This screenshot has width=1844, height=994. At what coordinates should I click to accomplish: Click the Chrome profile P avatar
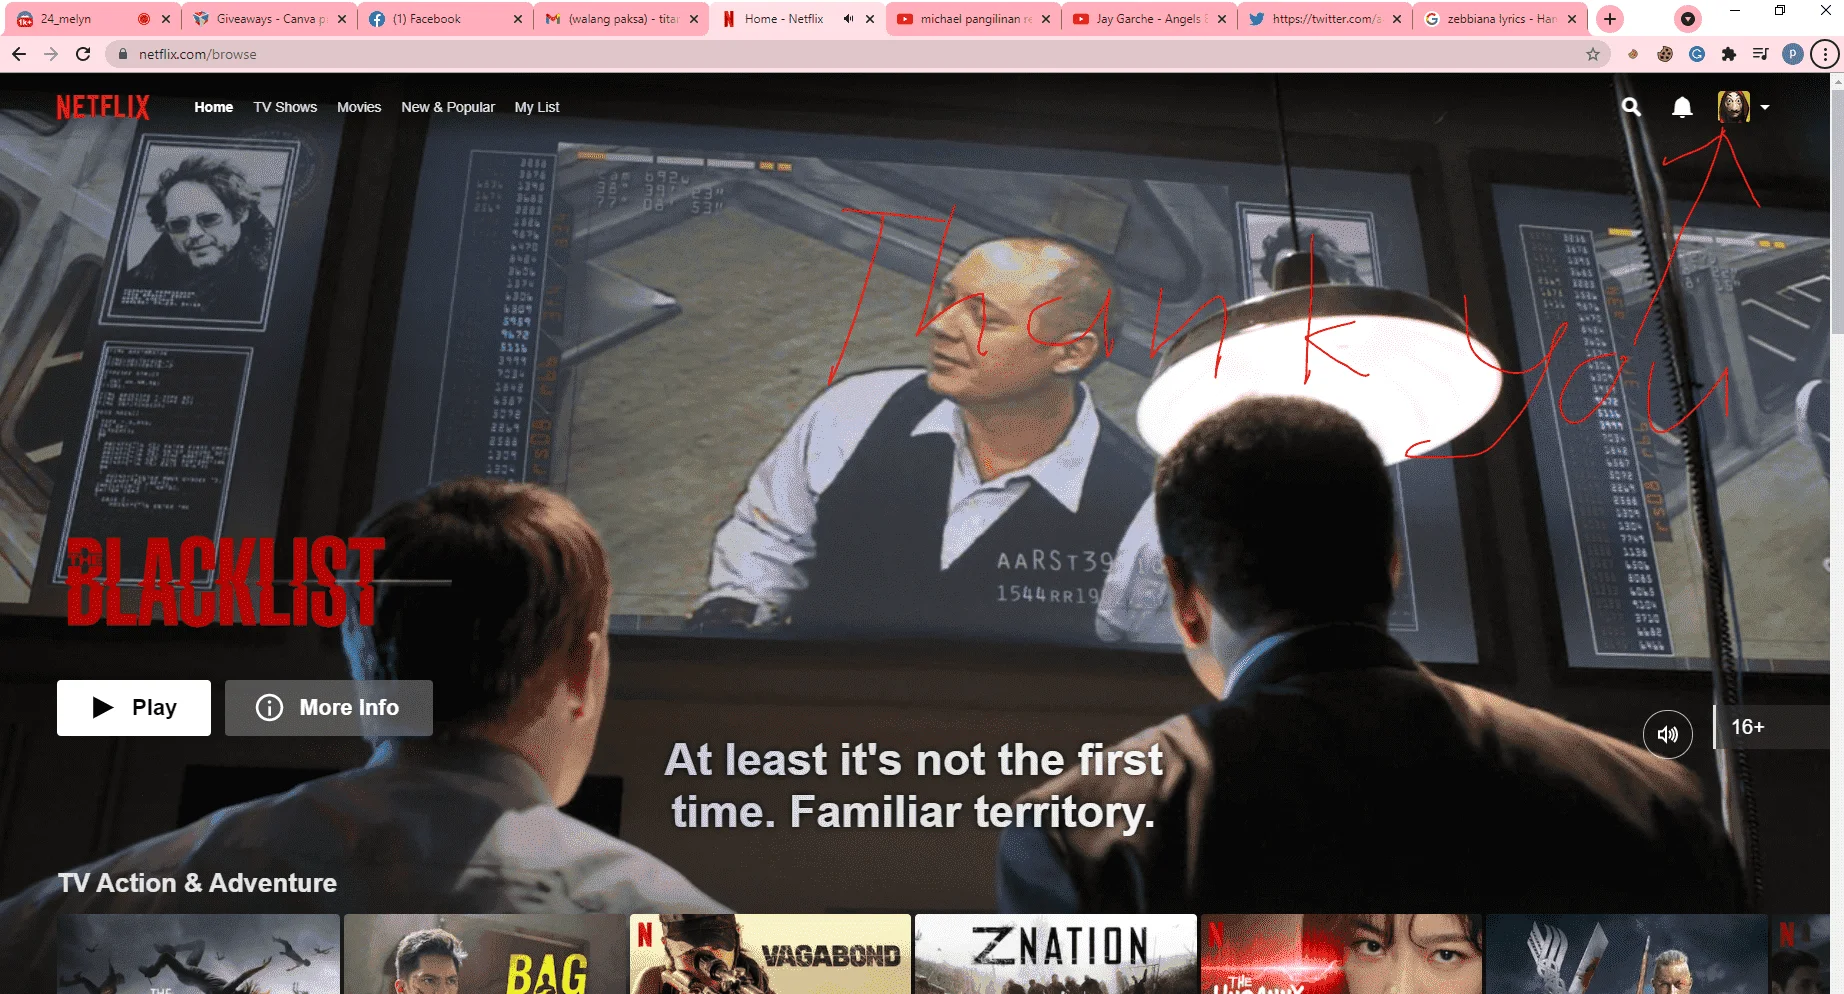[x=1793, y=54]
